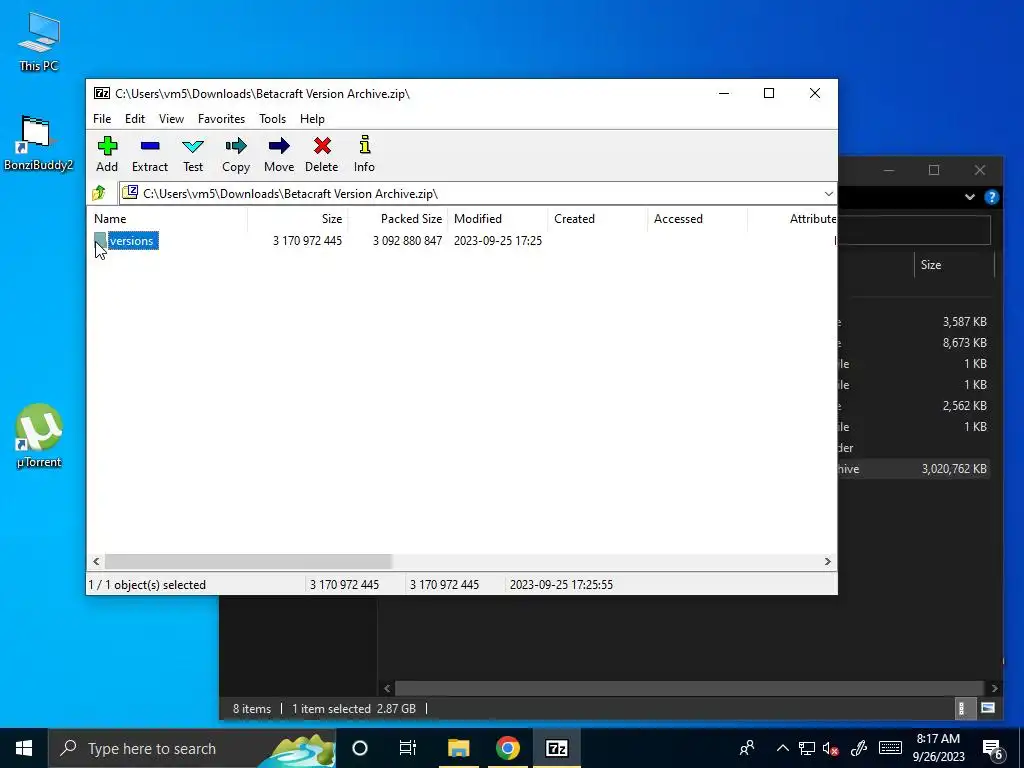Open the taskbar clock and date
The width and height of the screenshot is (1024, 768).
tap(938, 748)
